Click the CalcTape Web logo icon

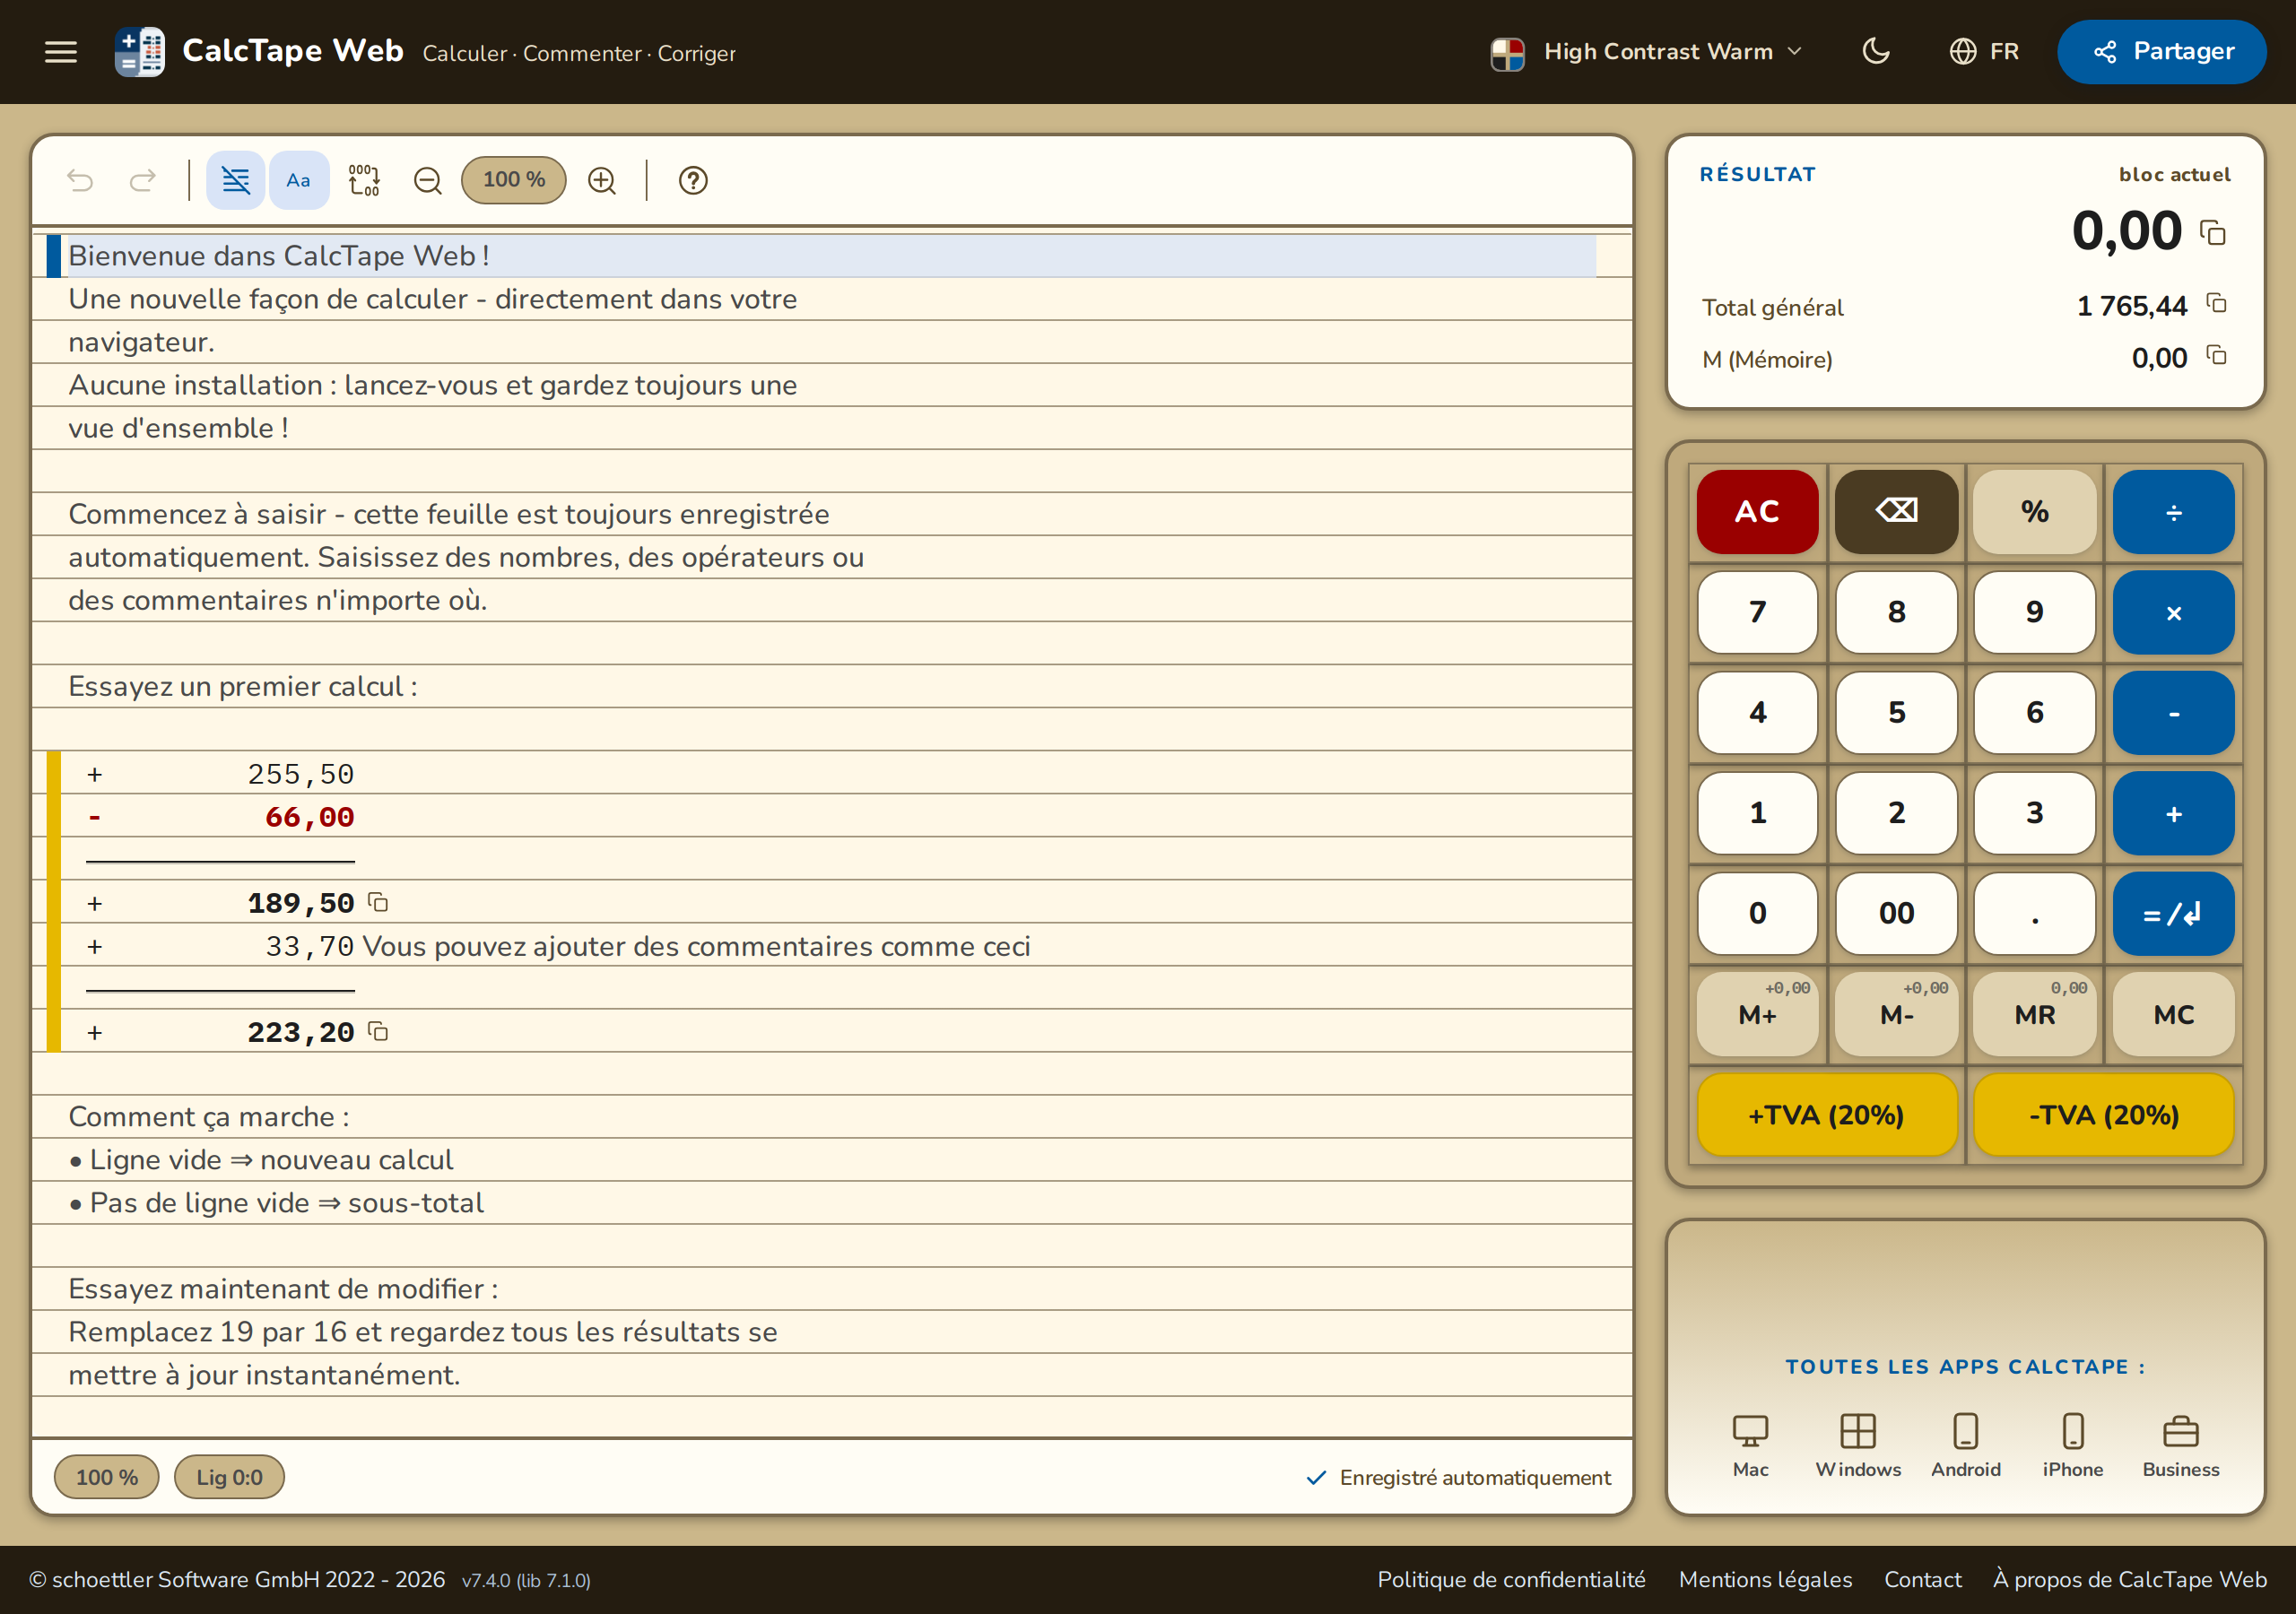tap(140, 52)
